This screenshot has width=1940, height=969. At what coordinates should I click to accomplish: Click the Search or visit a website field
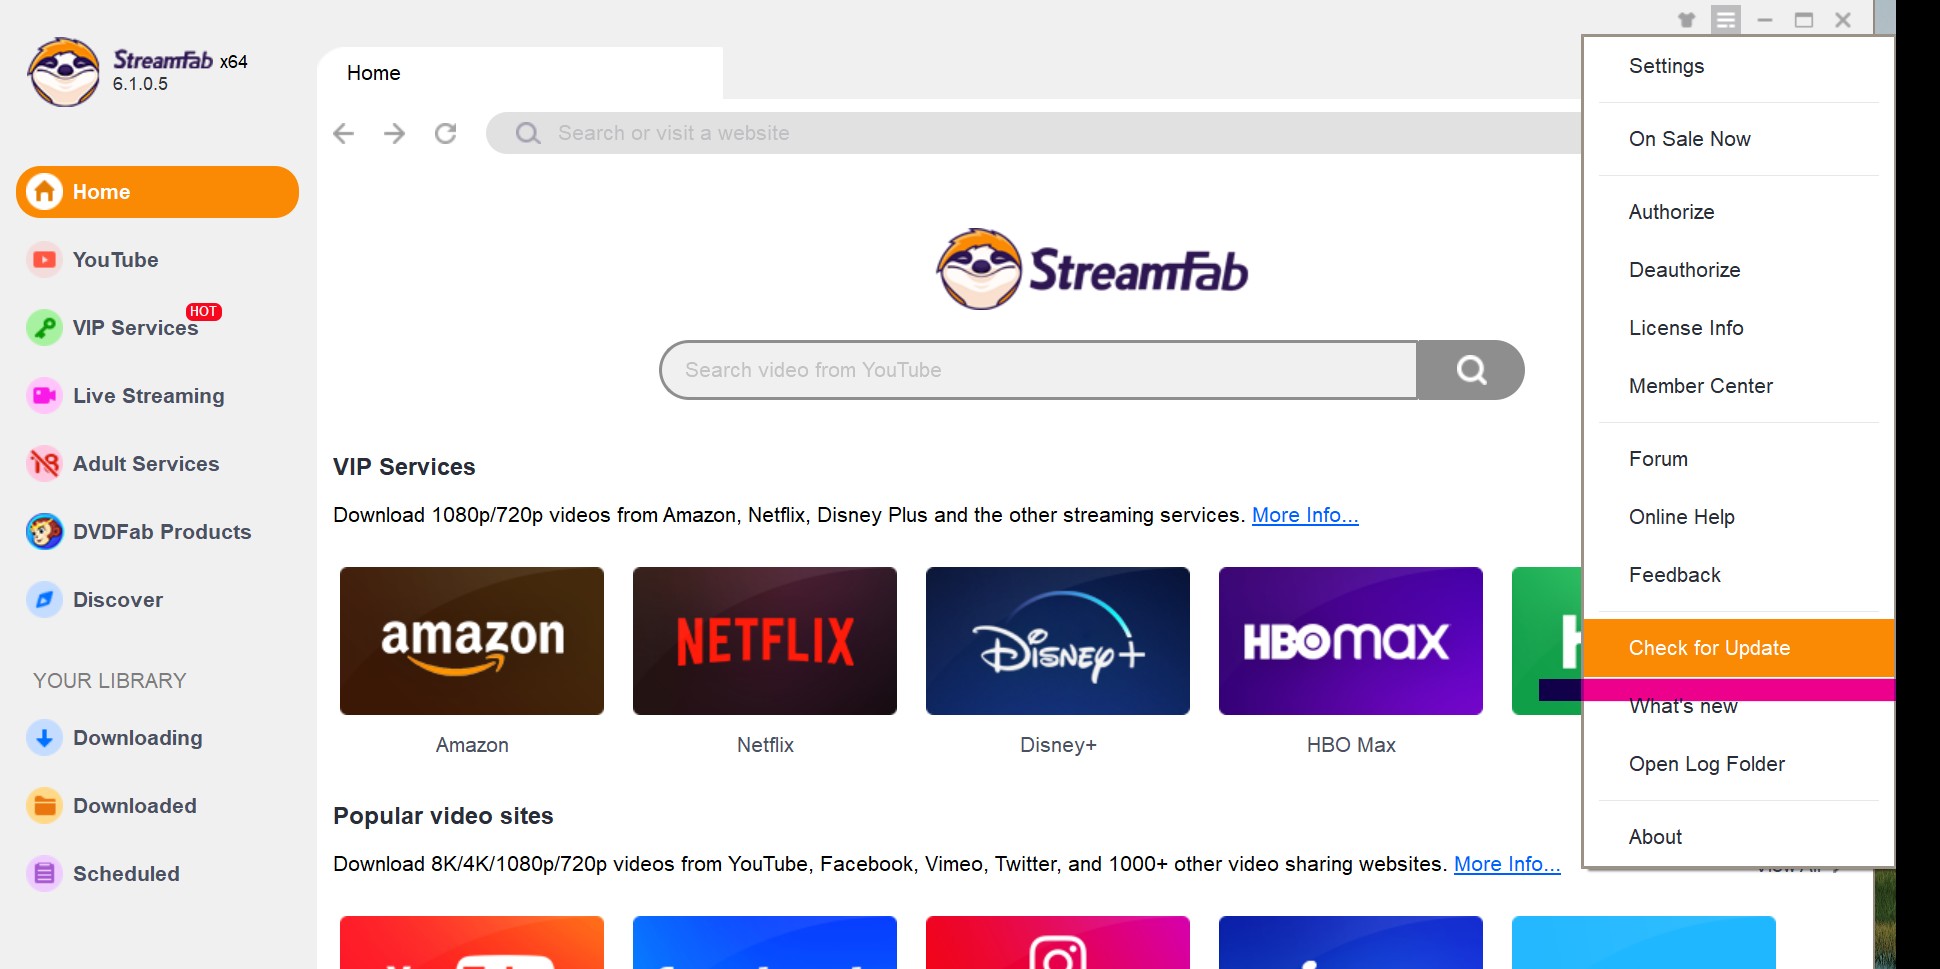(1035, 133)
